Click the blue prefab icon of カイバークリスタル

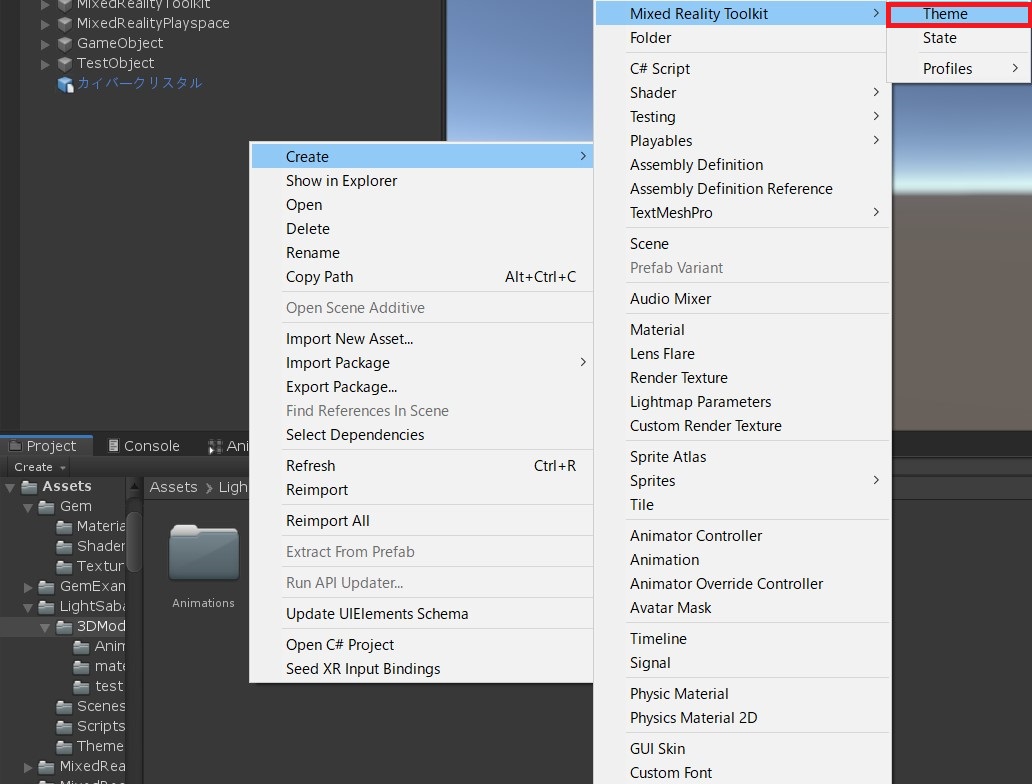pos(65,84)
